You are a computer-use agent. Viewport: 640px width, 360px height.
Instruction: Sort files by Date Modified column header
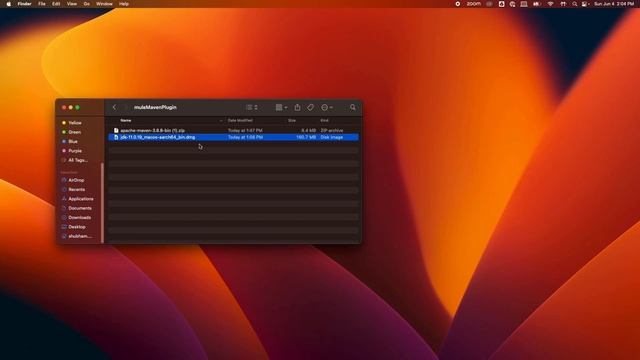tap(240, 120)
